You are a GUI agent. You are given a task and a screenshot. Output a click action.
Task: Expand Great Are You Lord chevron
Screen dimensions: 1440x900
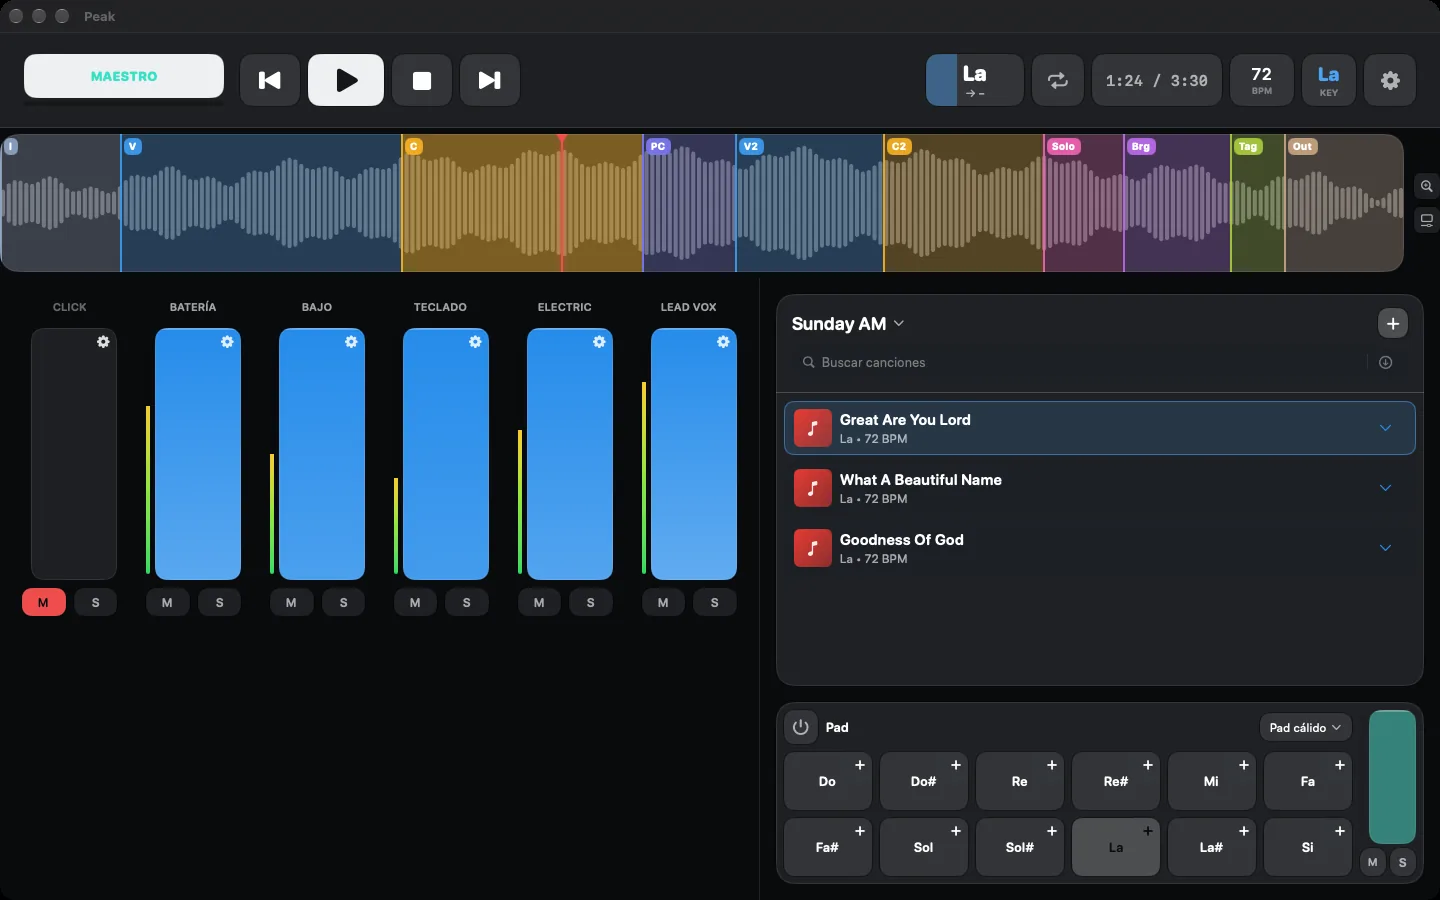click(x=1386, y=428)
